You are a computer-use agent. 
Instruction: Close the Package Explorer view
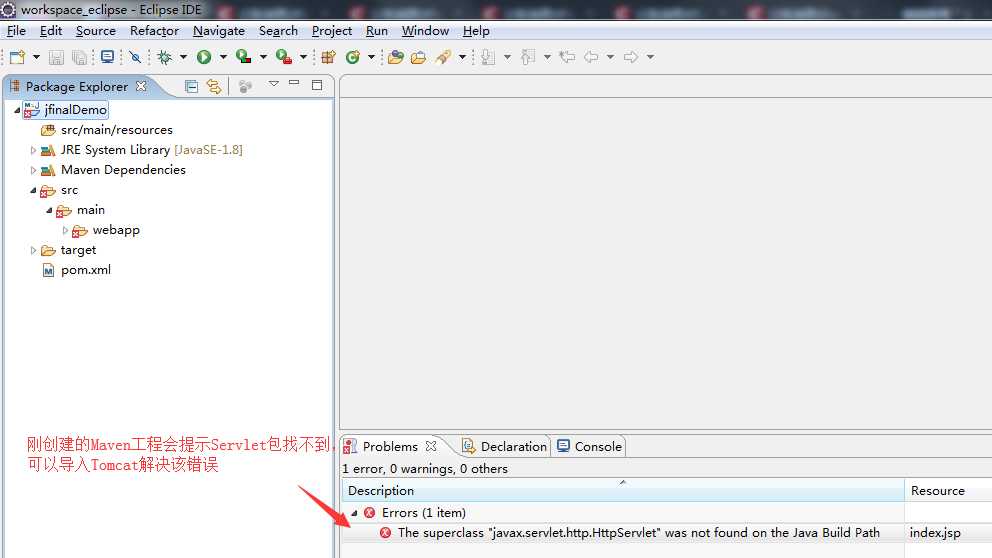click(x=142, y=86)
